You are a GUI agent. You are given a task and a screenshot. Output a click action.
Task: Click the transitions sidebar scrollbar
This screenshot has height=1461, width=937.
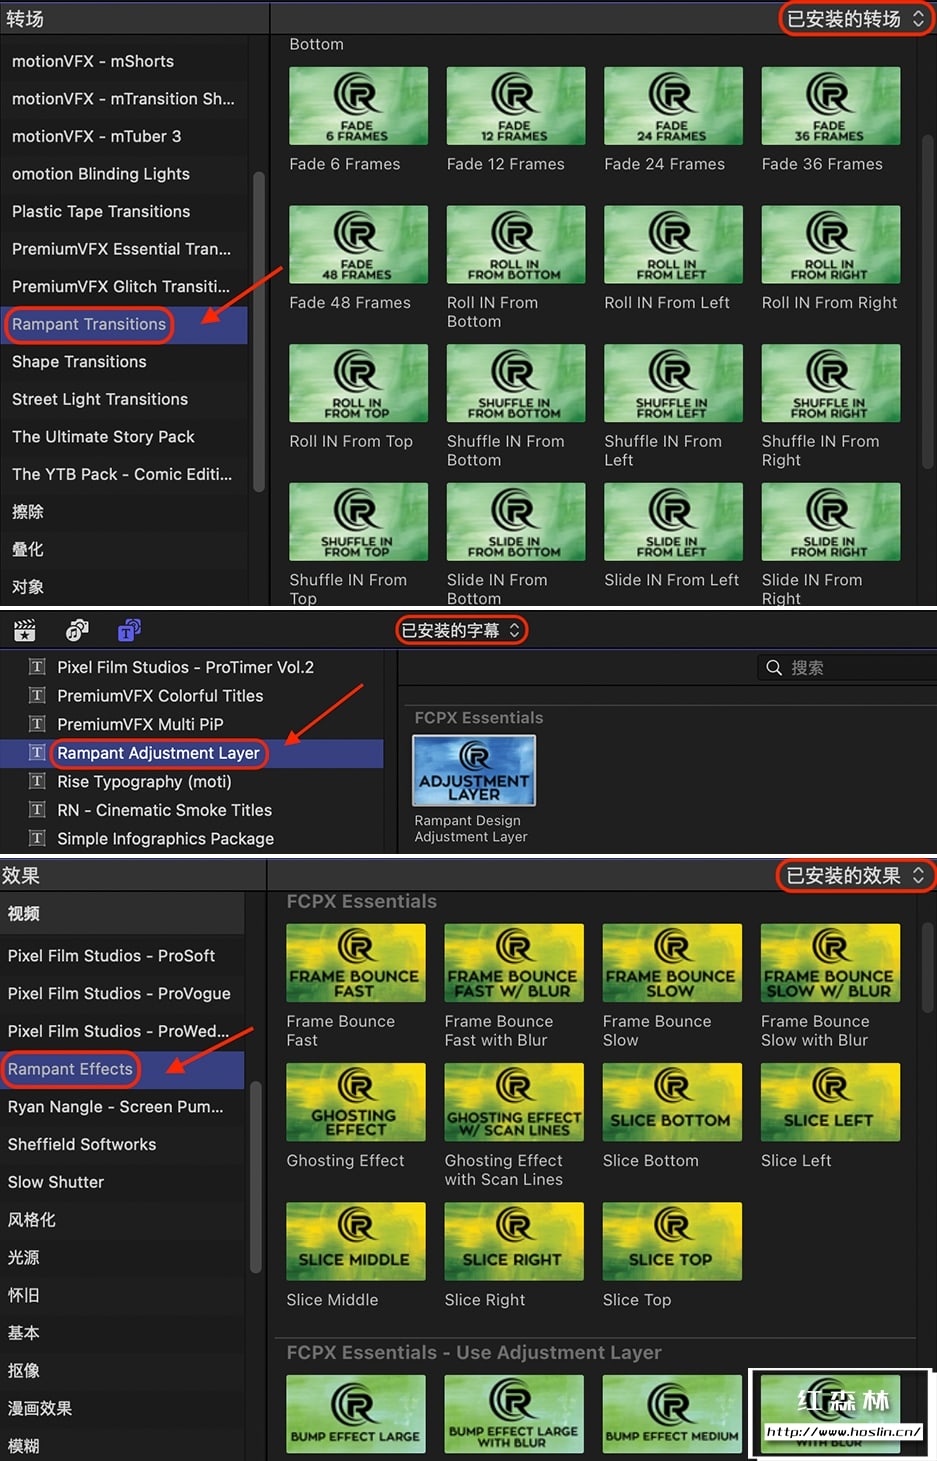(x=259, y=332)
